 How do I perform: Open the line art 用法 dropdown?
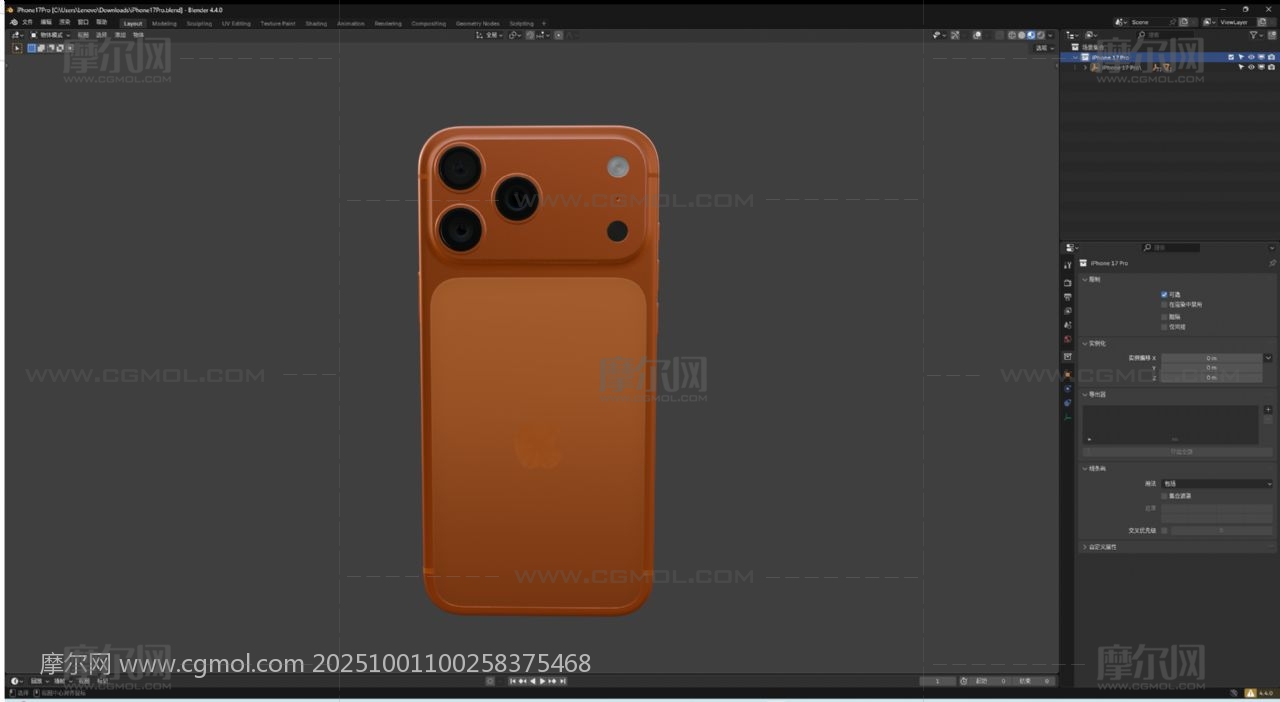coord(1216,484)
